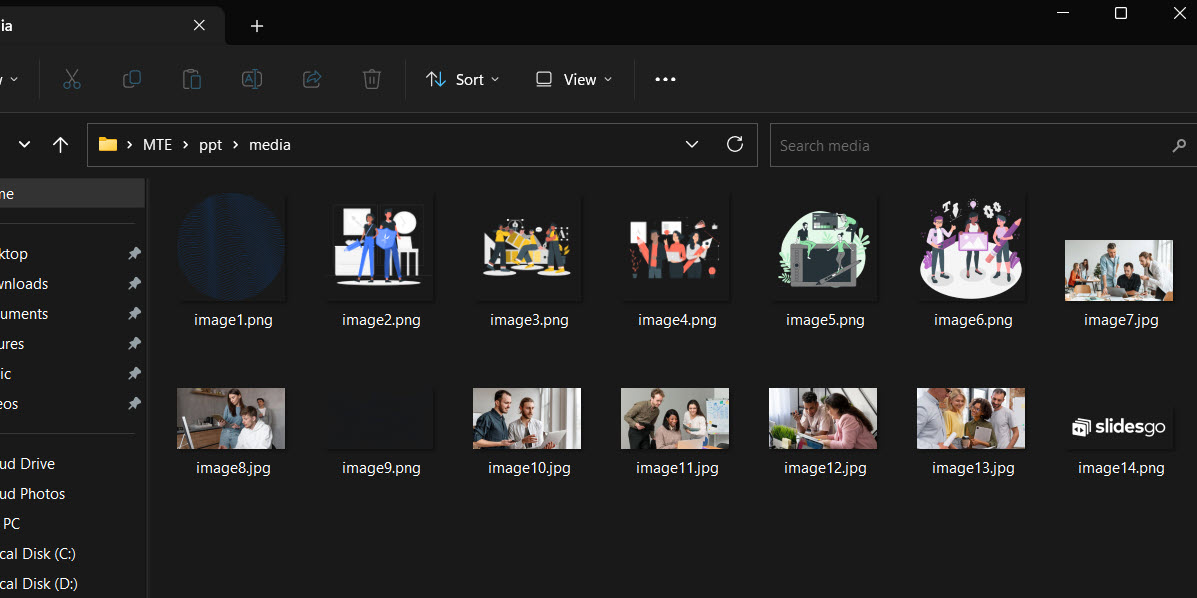Screen dimensions: 1197x598
Task: Click the Cut icon in the toolbar
Action: (71, 79)
